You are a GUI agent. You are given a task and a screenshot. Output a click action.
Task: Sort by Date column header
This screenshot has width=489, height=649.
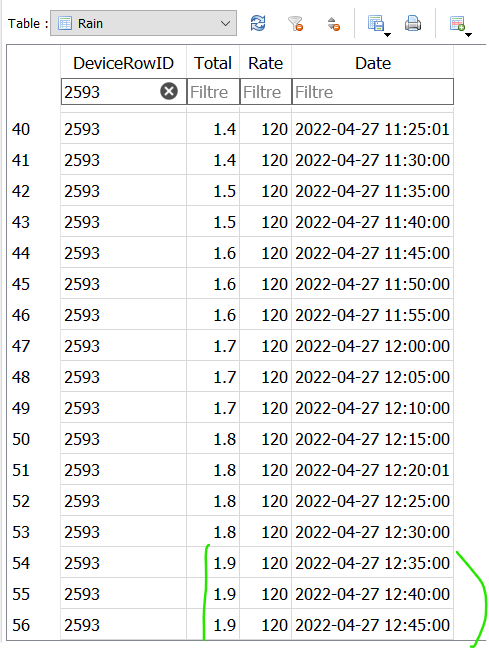click(373, 63)
